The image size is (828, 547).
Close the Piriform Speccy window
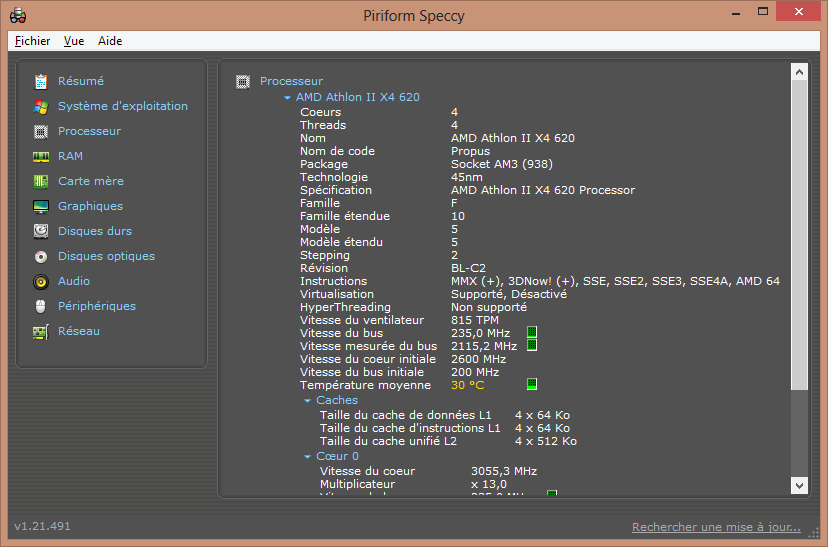pyautogui.click(x=798, y=12)
